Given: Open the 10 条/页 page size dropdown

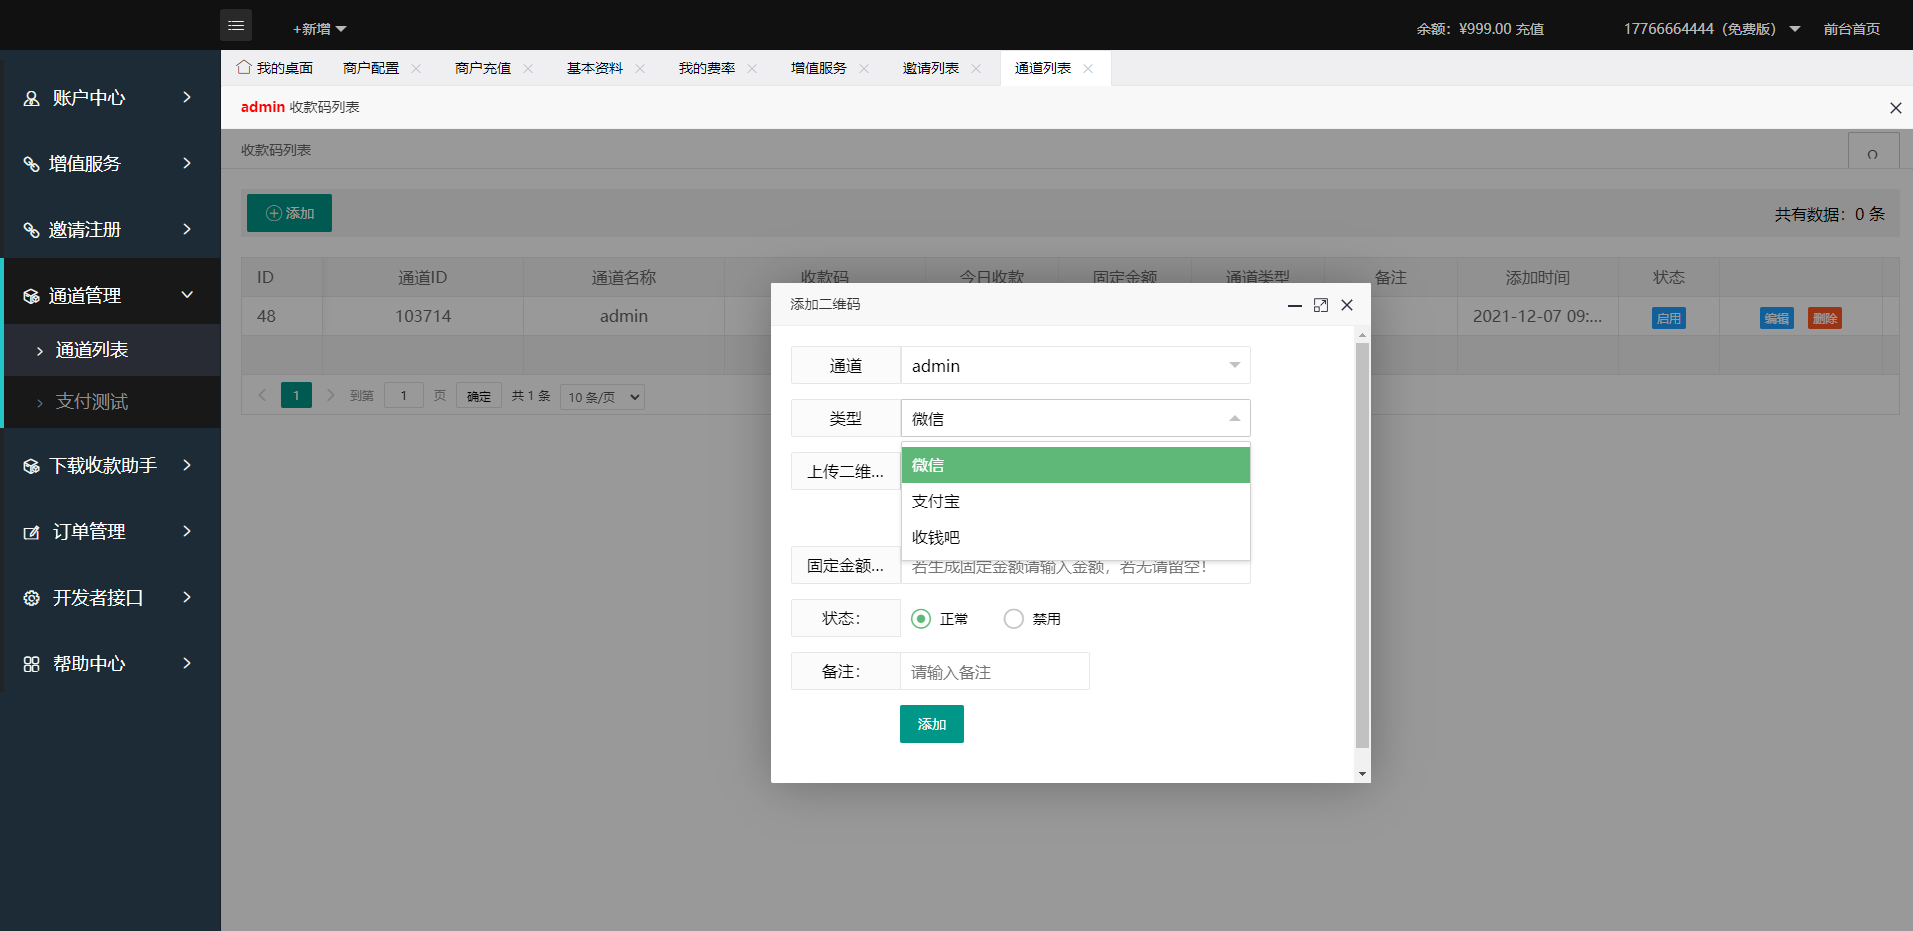Looking at the screenshot, I should [602, 397].
